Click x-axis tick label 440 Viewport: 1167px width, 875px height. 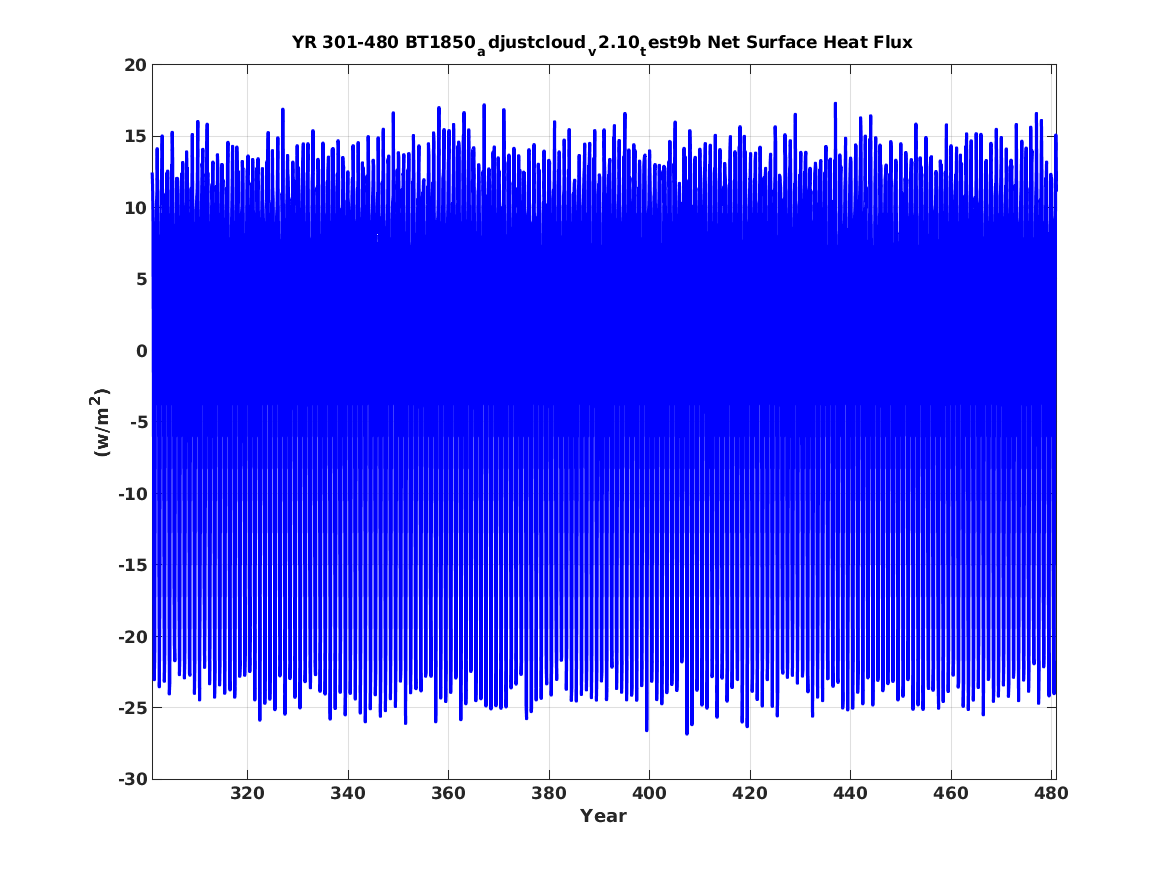pos(850,793)
